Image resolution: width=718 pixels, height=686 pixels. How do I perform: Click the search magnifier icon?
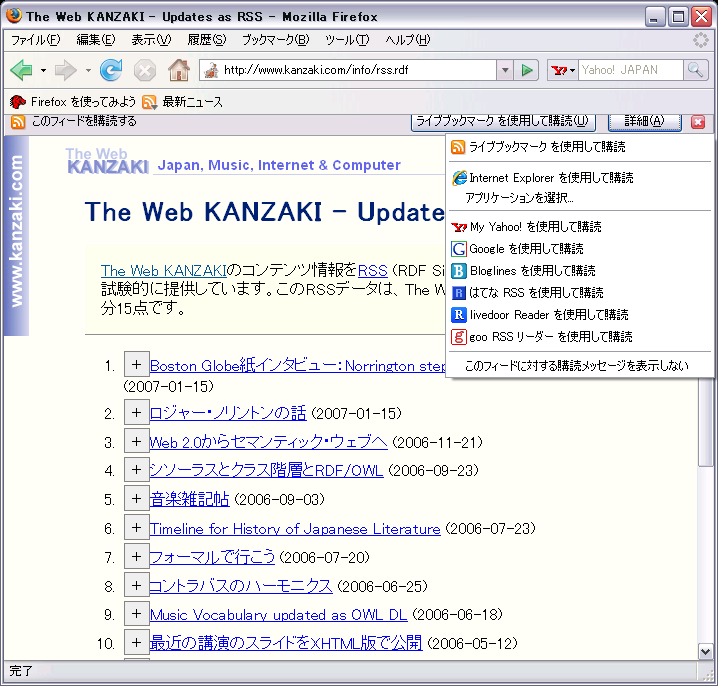(x=696, y=70)
